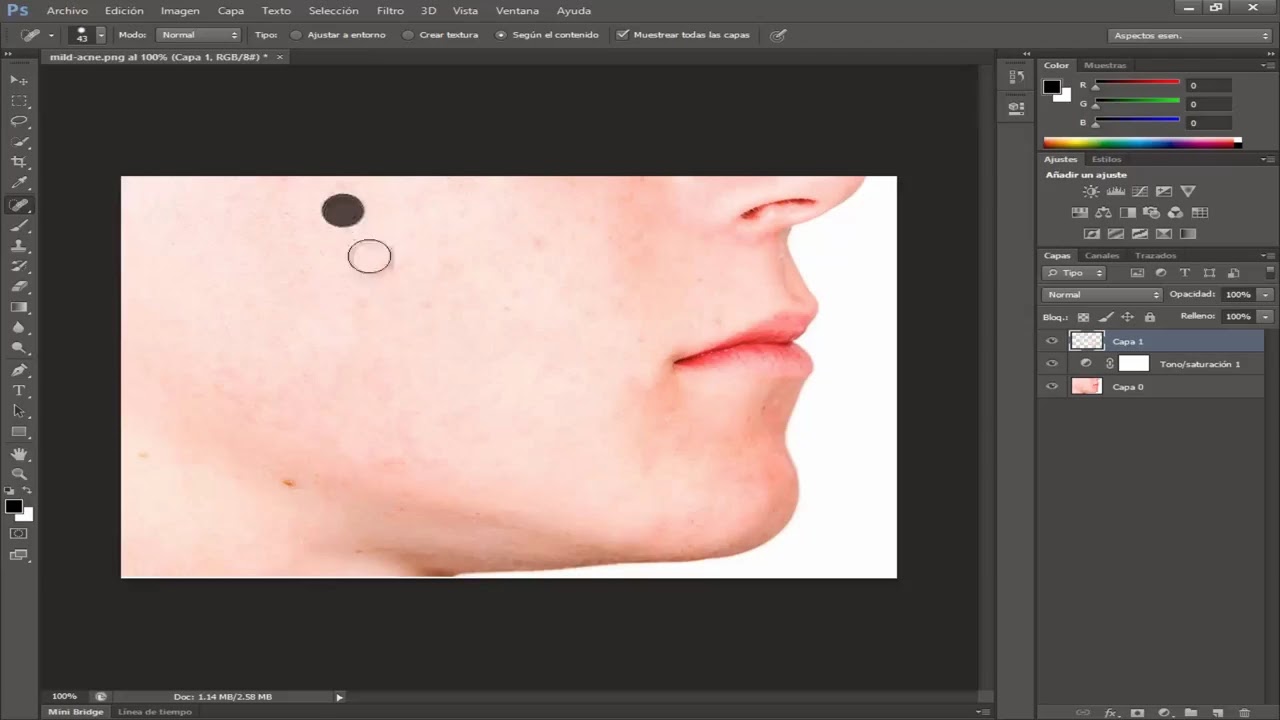
Task: Open the 'Aspectos esen.' workspace dropdown
Action: [1190, 35]
